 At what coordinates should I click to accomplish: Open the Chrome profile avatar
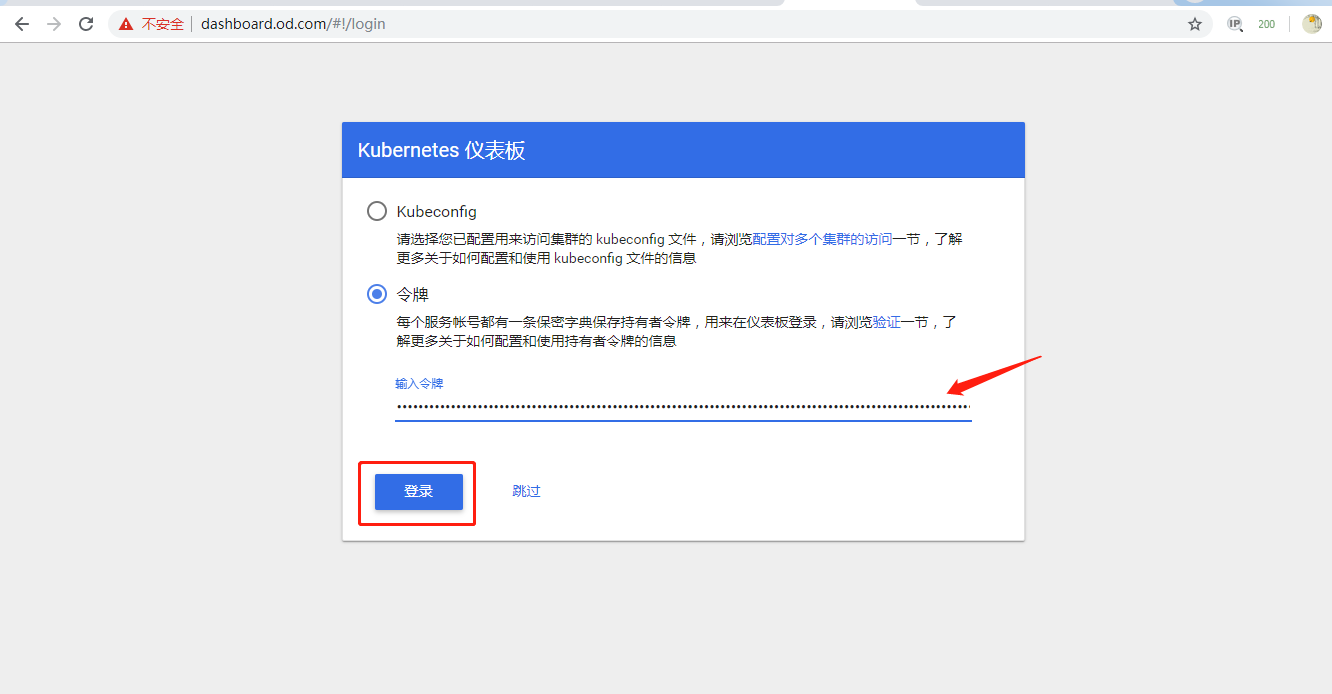(1312, 24)
